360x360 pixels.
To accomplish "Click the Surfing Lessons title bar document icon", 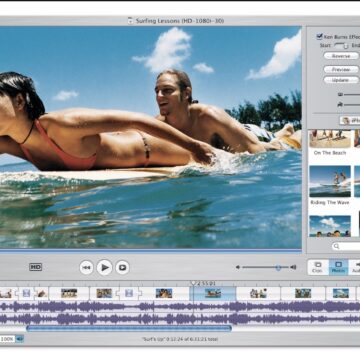I will 130,21.
